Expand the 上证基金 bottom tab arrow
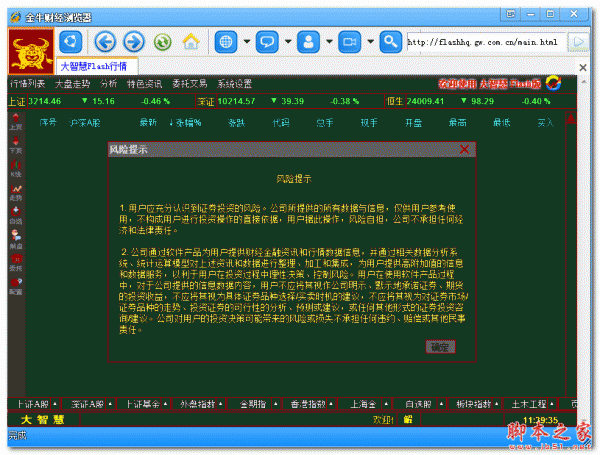 (x=165, y=404)
